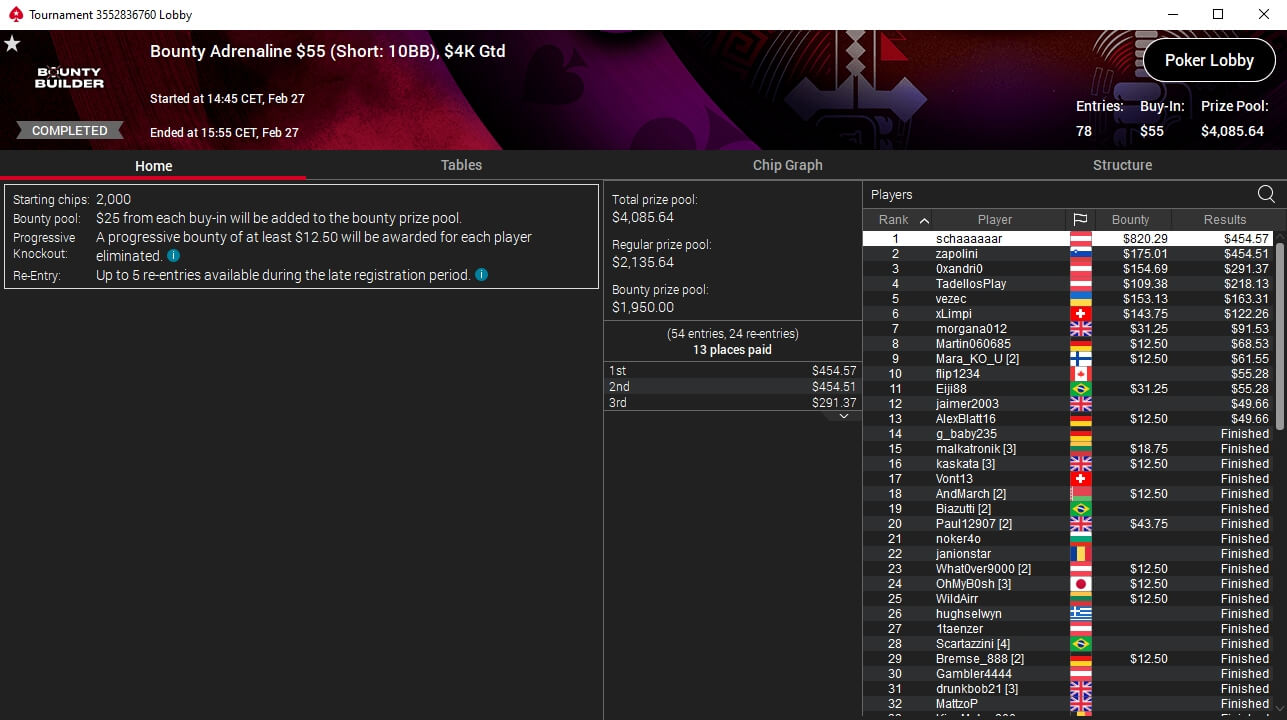This screenshot has width=1287, height=720.
Task: Sort the list by the Results column
Action: click(1224, 220)
